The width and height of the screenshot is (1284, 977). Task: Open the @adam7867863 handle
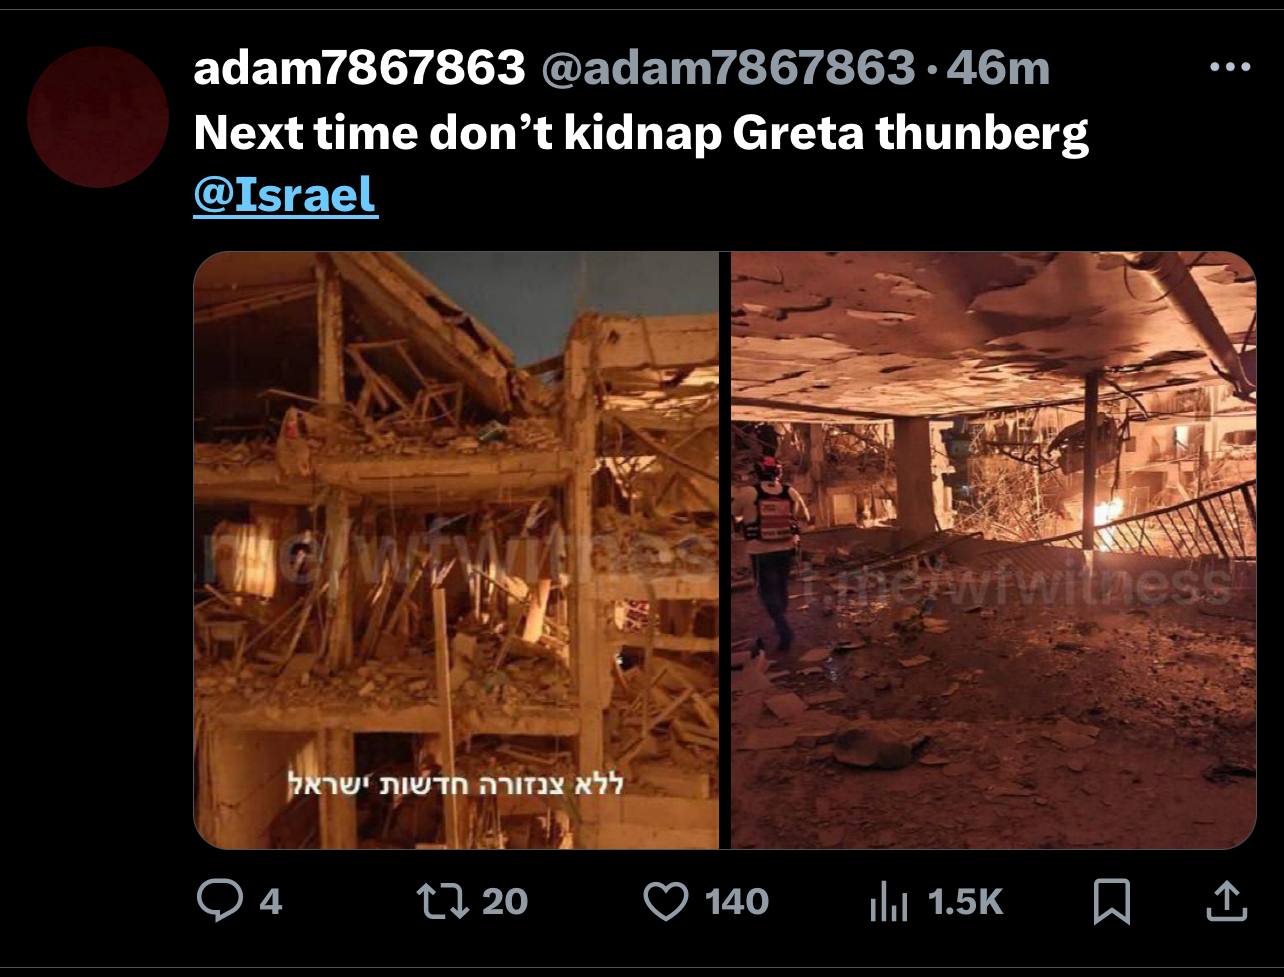[x=728, y=68]
